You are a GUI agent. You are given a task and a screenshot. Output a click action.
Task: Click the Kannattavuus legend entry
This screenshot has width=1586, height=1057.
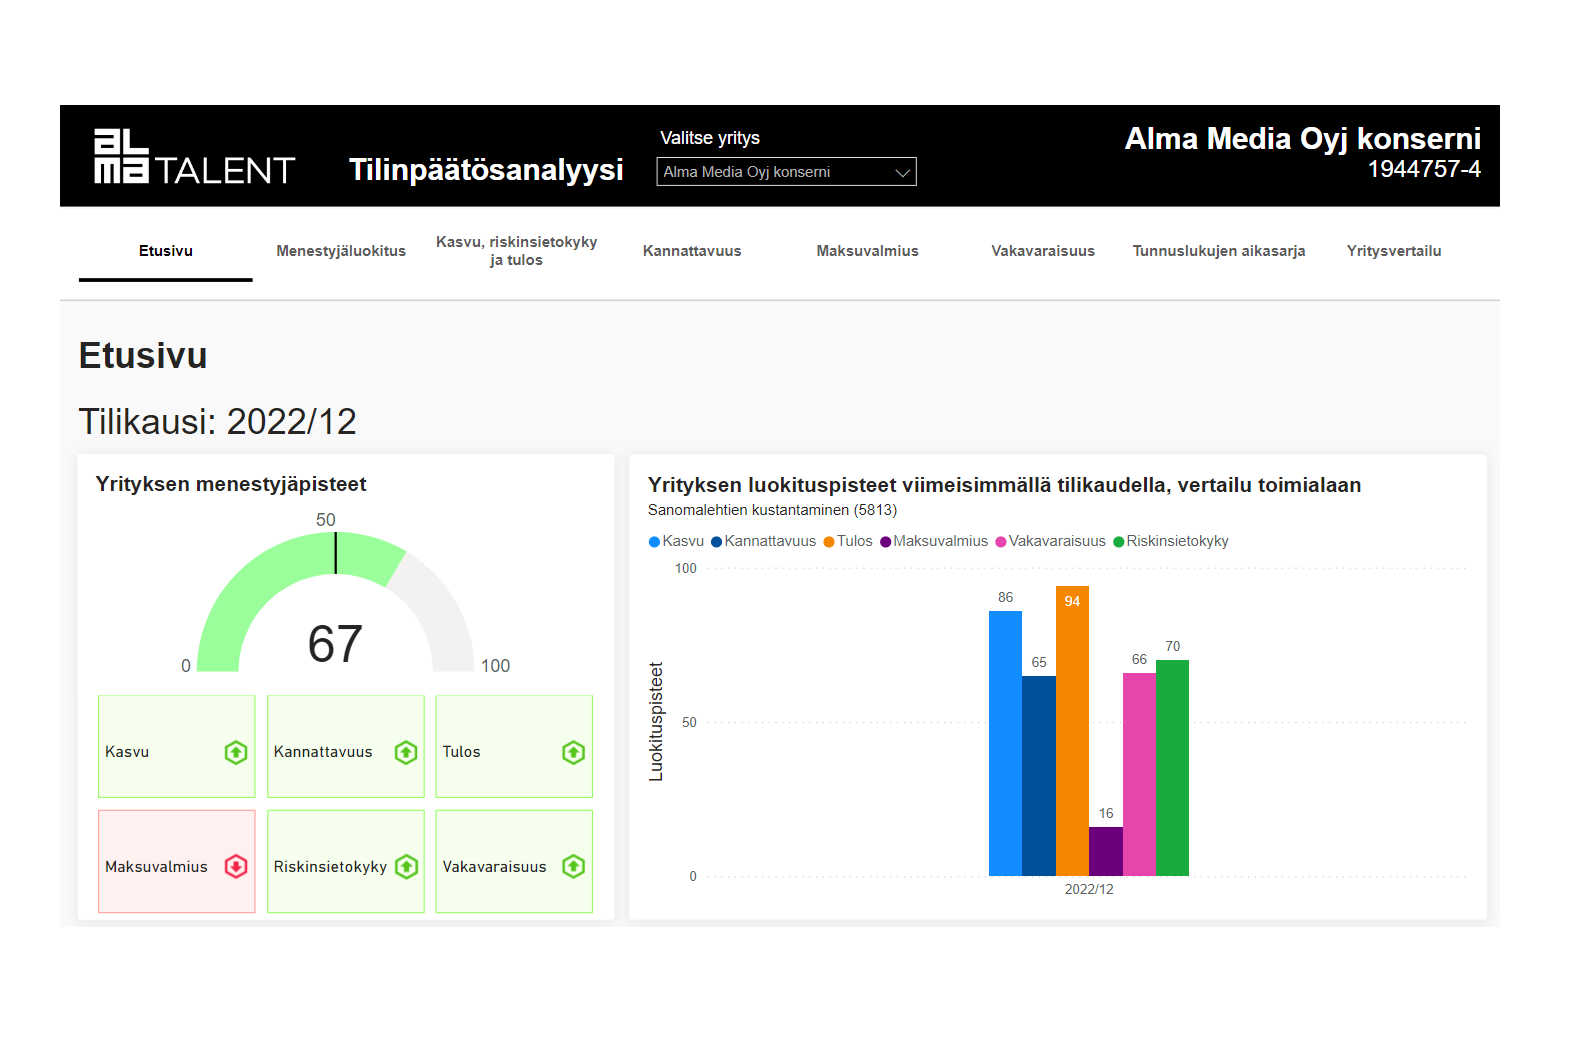point(764,541)
